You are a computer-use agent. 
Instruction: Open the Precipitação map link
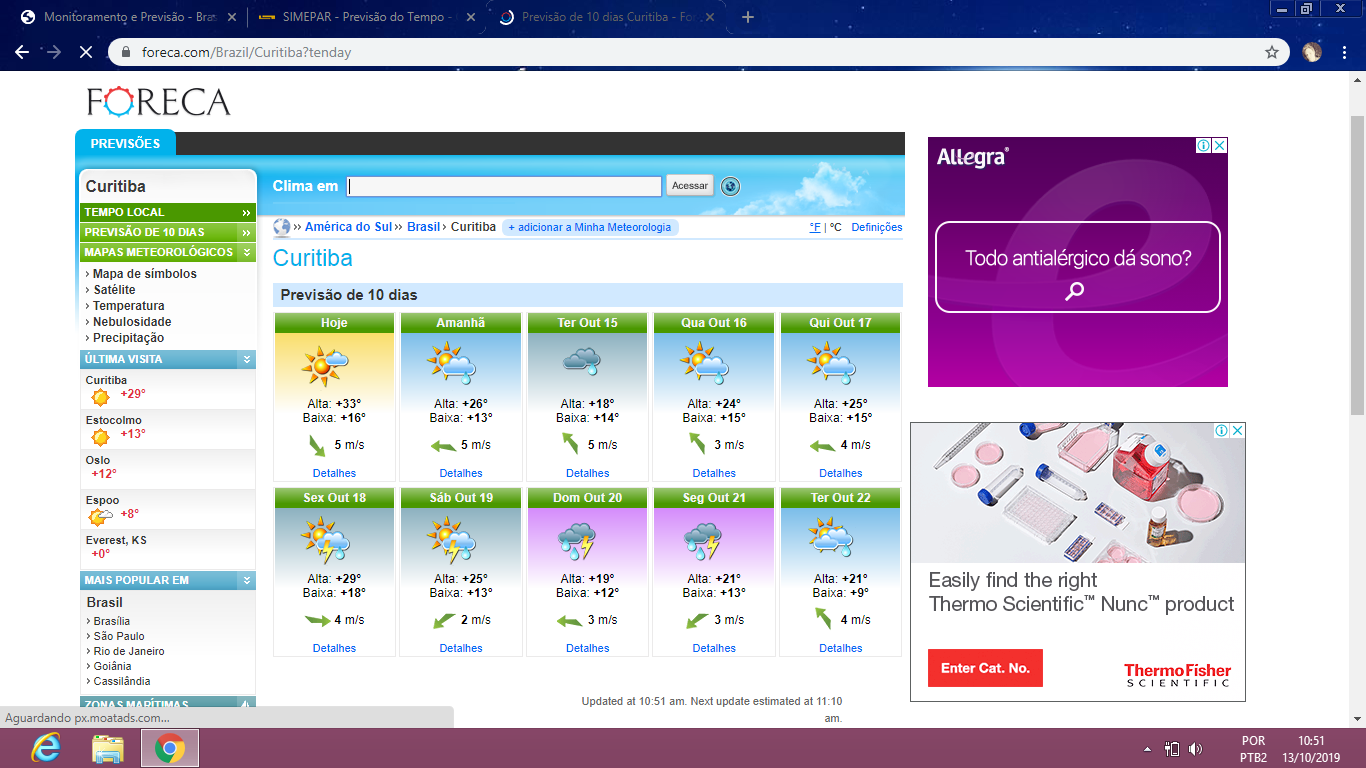(128, 338)
